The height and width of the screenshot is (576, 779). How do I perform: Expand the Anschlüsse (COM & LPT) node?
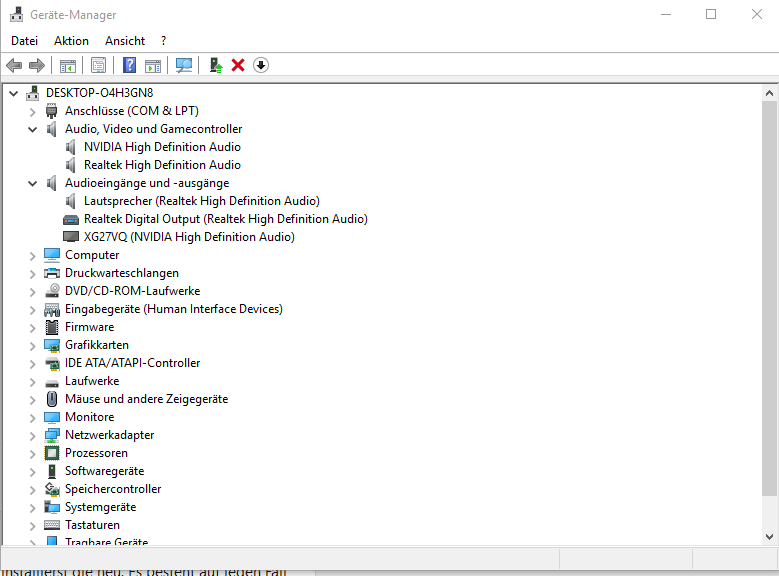[32, 111]
